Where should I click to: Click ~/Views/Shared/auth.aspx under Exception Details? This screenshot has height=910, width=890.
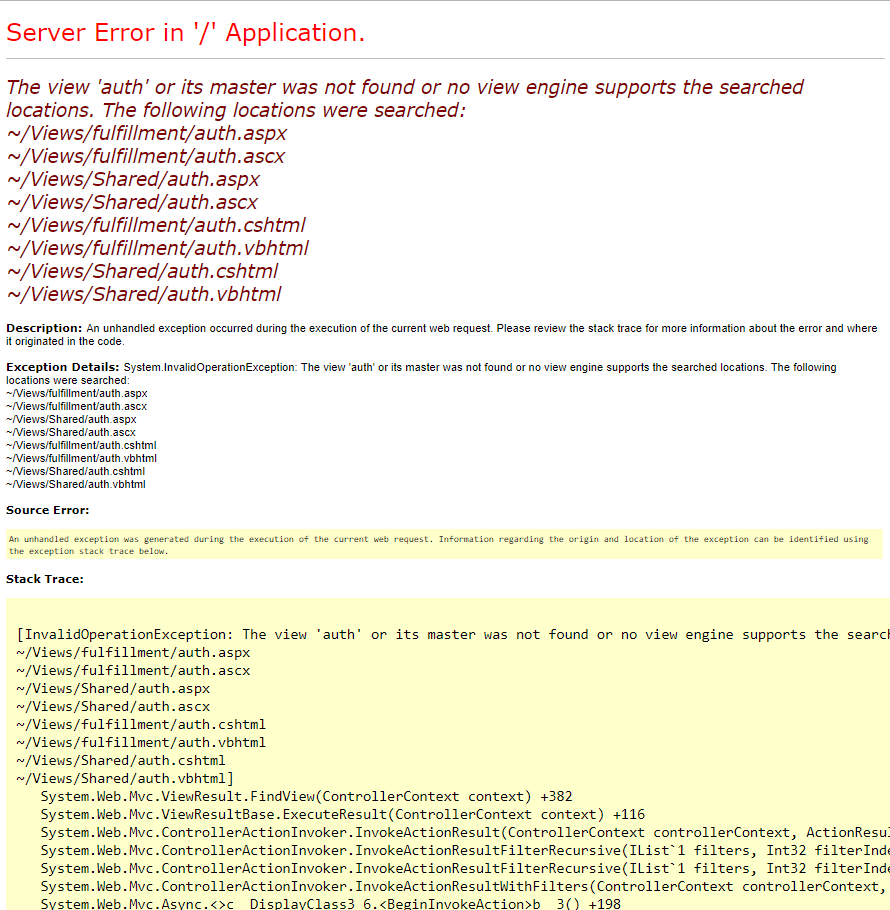71,419
